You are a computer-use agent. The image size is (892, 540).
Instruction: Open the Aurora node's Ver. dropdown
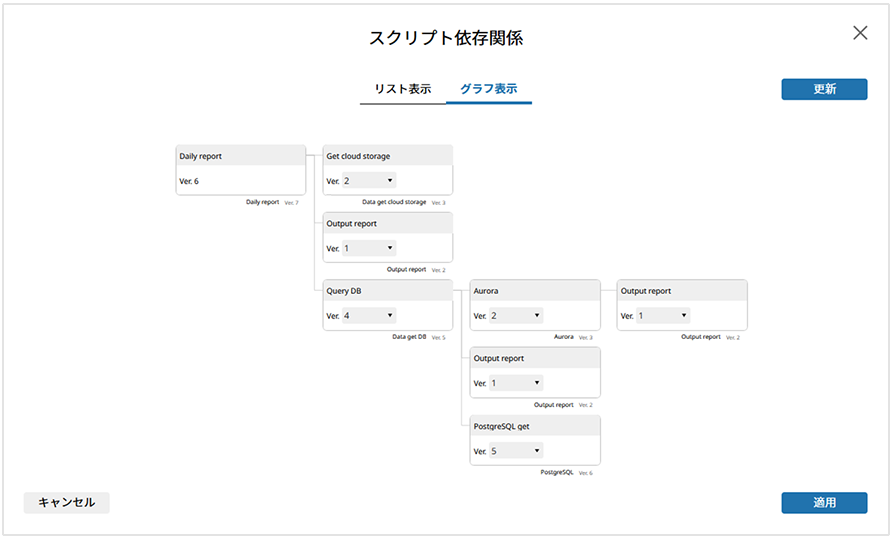(x=516, y=316)
